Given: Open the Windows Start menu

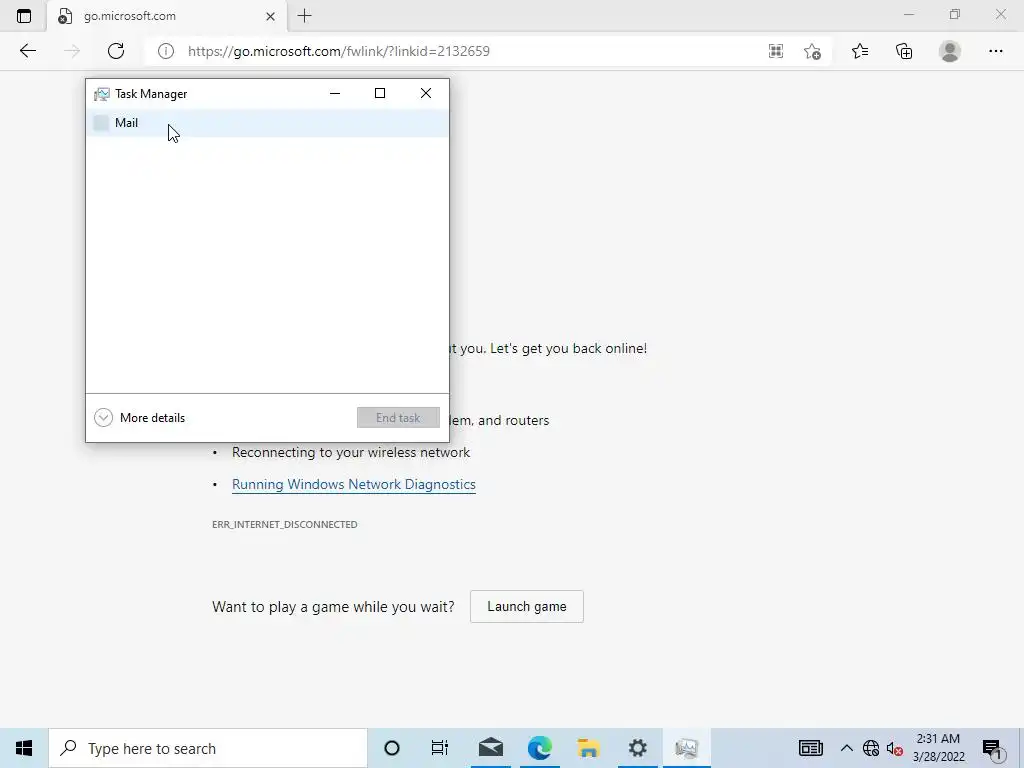Looking at the screenshot, I should point(24,748).
